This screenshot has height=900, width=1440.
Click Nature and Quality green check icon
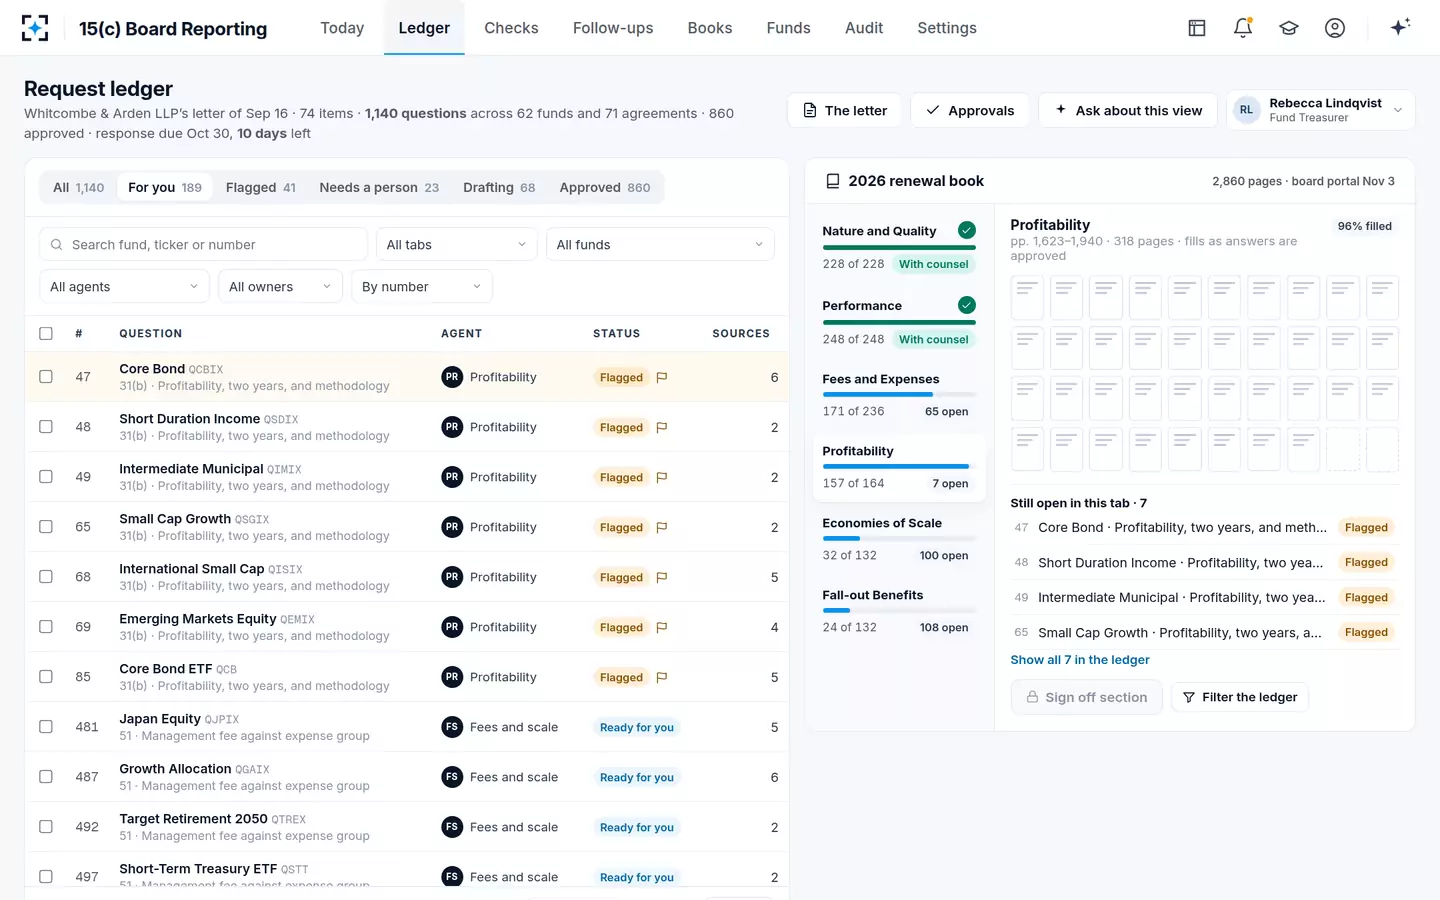pos(967,230)
